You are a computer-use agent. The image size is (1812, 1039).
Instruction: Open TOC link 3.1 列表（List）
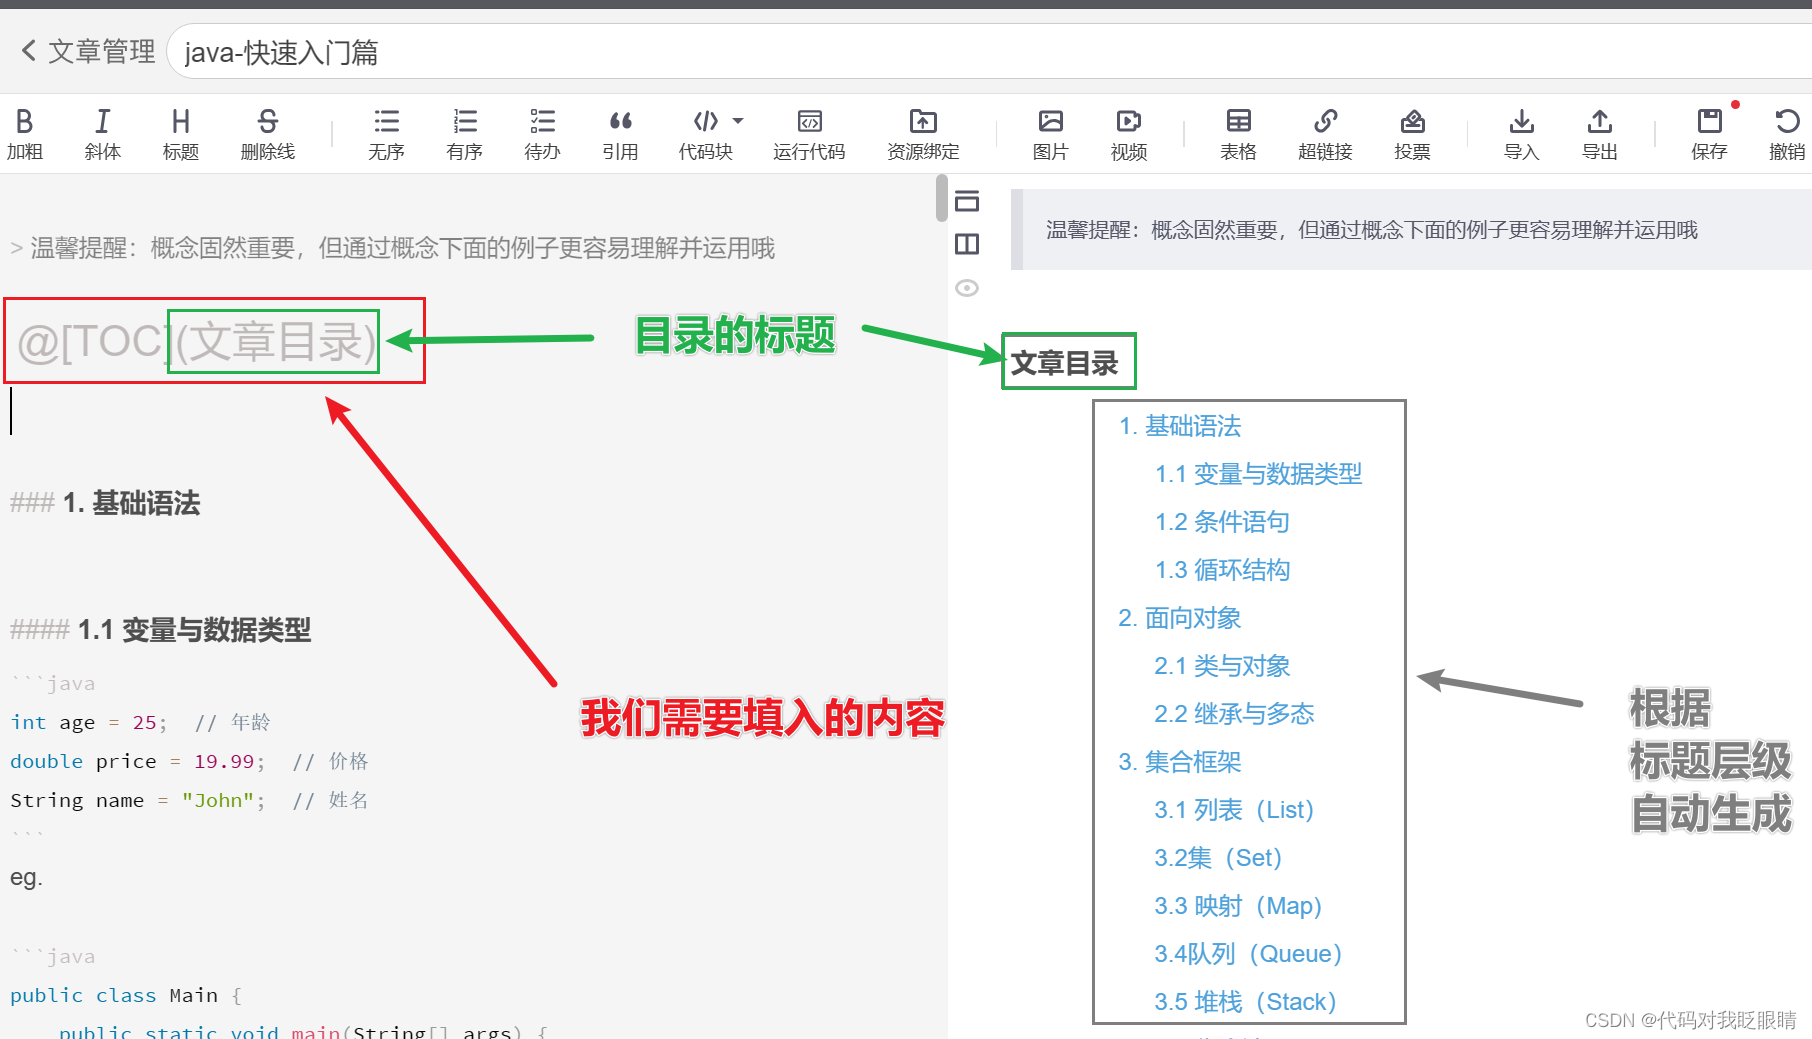[x=1234, y=810]
